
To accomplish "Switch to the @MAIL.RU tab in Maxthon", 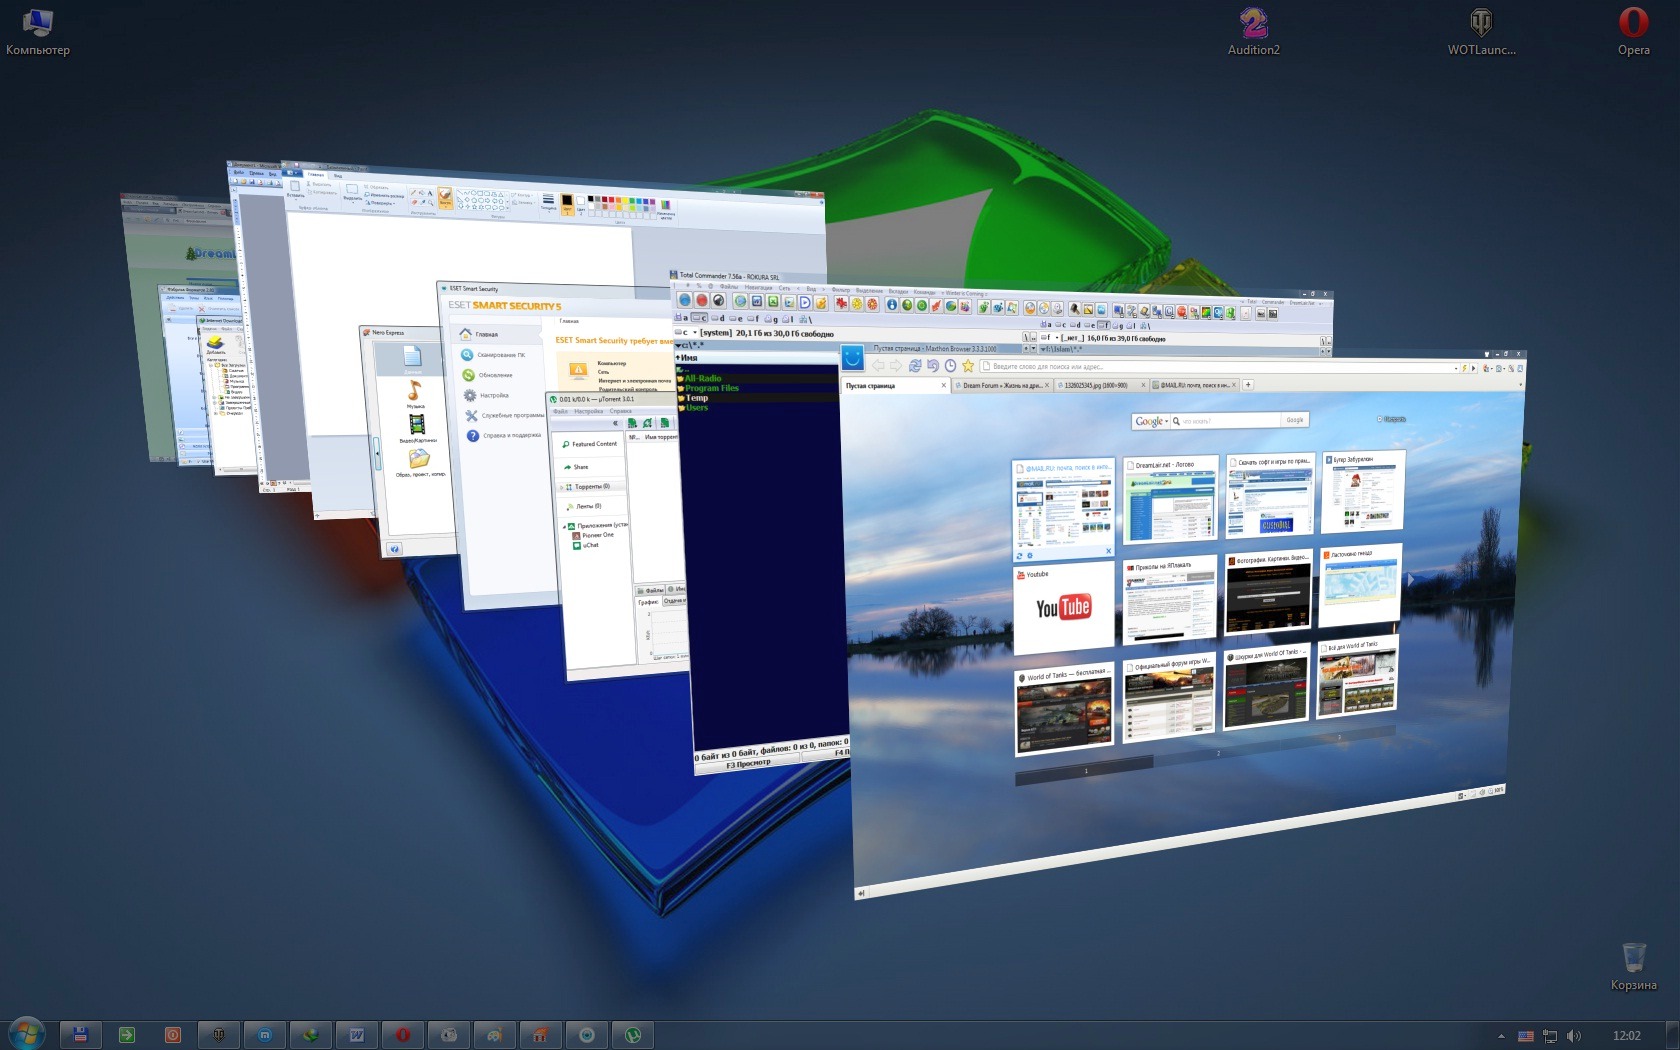I will click(x=1195, y=385).
